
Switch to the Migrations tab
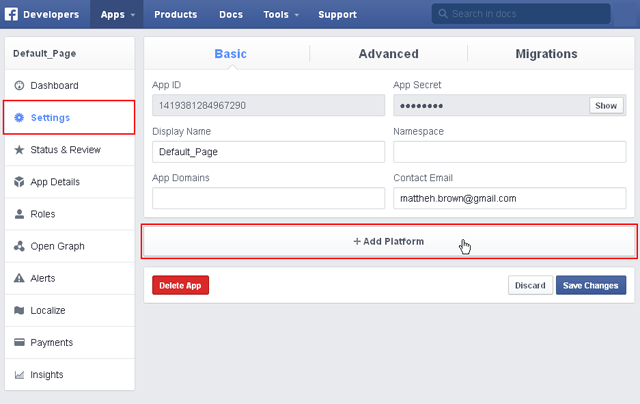[546, 54]
